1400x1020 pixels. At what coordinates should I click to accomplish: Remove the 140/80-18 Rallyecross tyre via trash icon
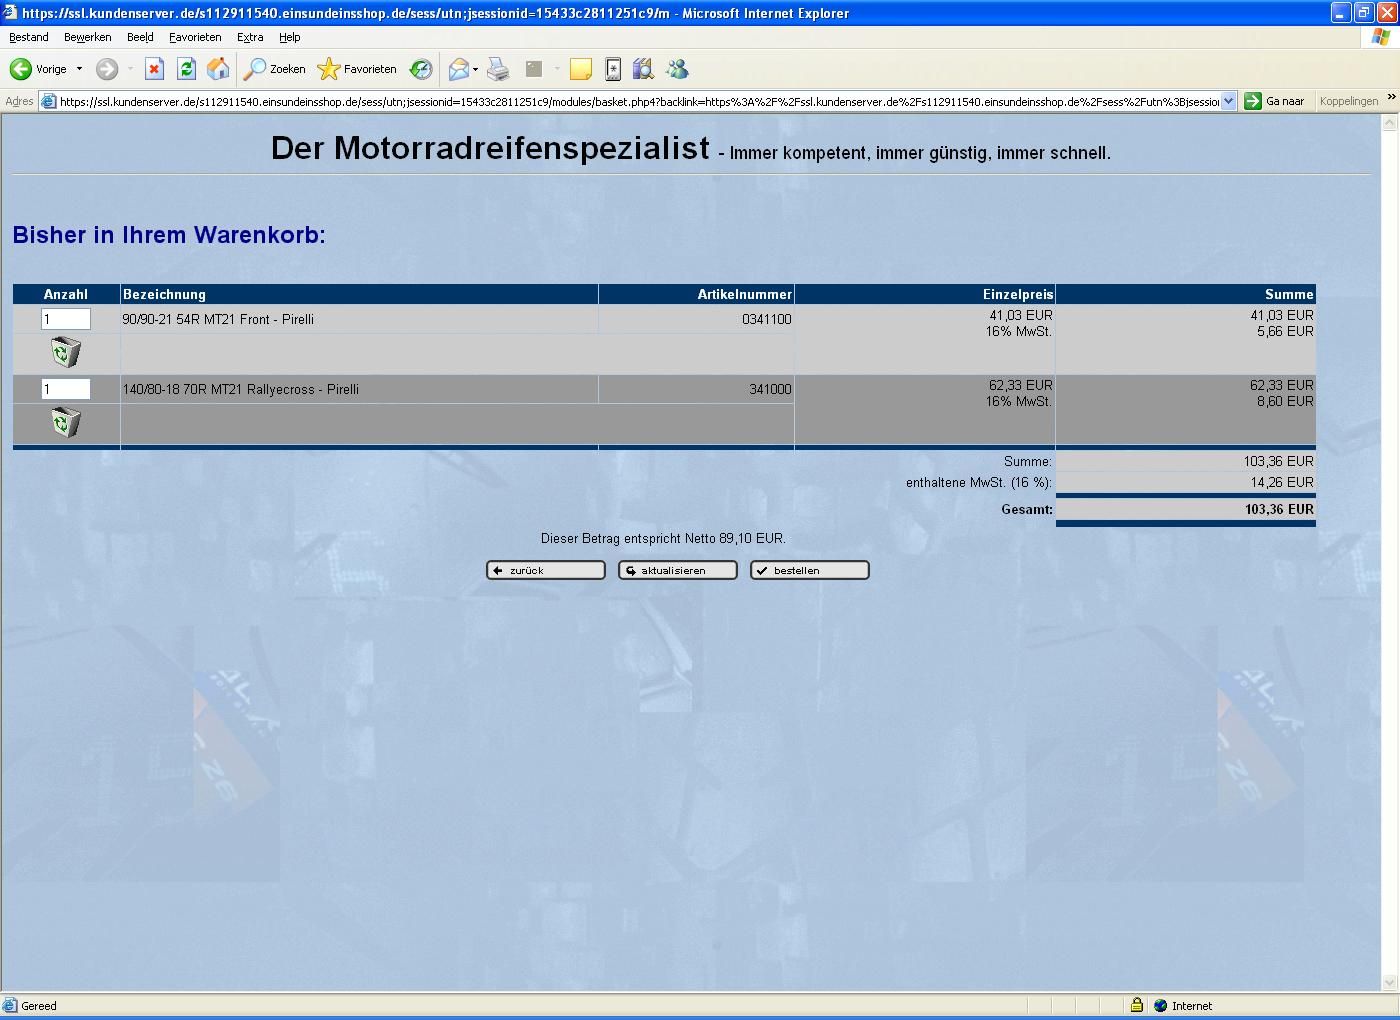tap(65, 422)
